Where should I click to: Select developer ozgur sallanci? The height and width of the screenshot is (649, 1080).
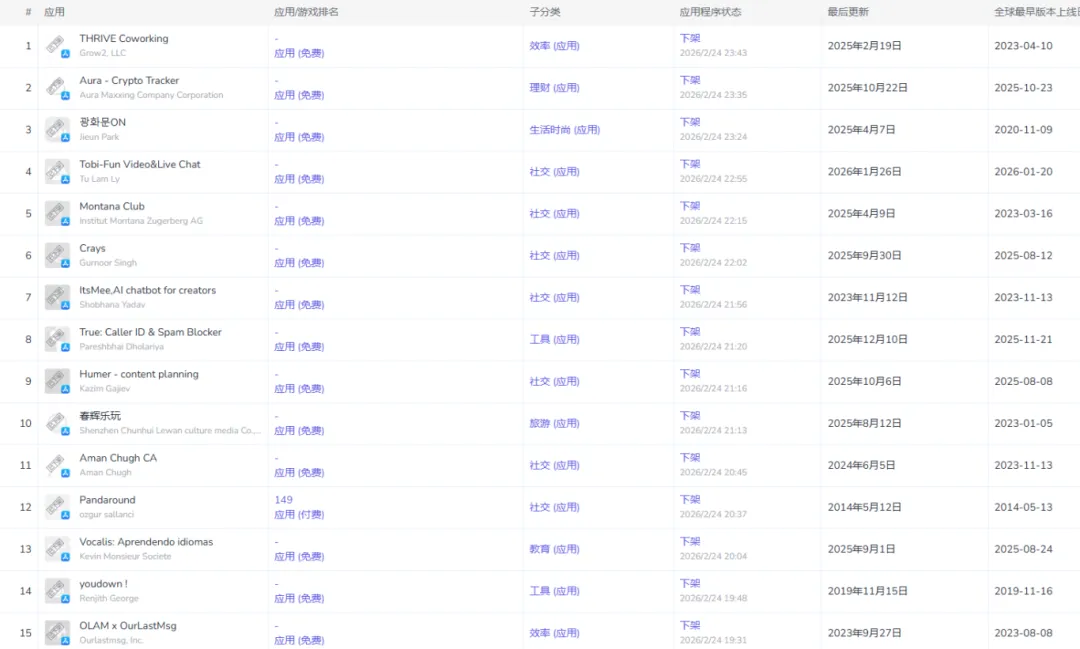pyautogui.click(x=107, y=515)
